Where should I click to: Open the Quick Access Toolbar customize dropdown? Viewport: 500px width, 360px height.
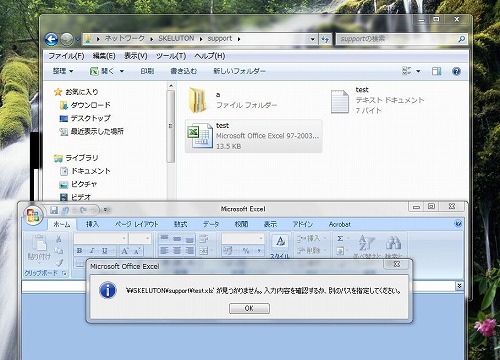pos(105,210)
